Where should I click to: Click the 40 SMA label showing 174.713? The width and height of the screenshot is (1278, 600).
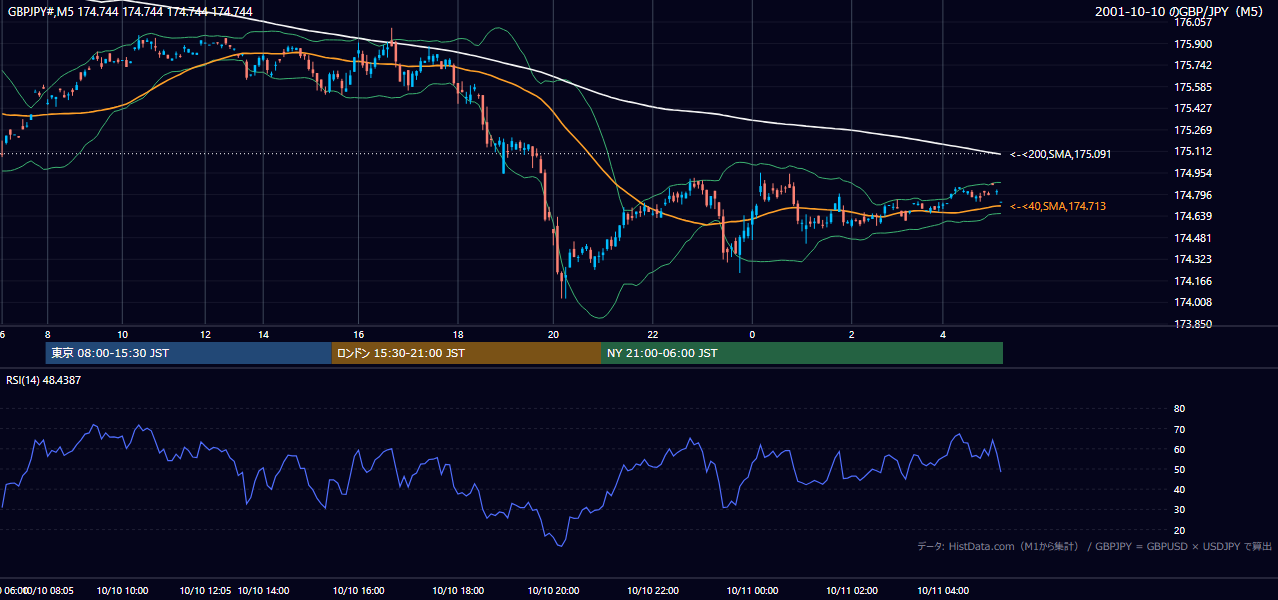pos(1057,206)
